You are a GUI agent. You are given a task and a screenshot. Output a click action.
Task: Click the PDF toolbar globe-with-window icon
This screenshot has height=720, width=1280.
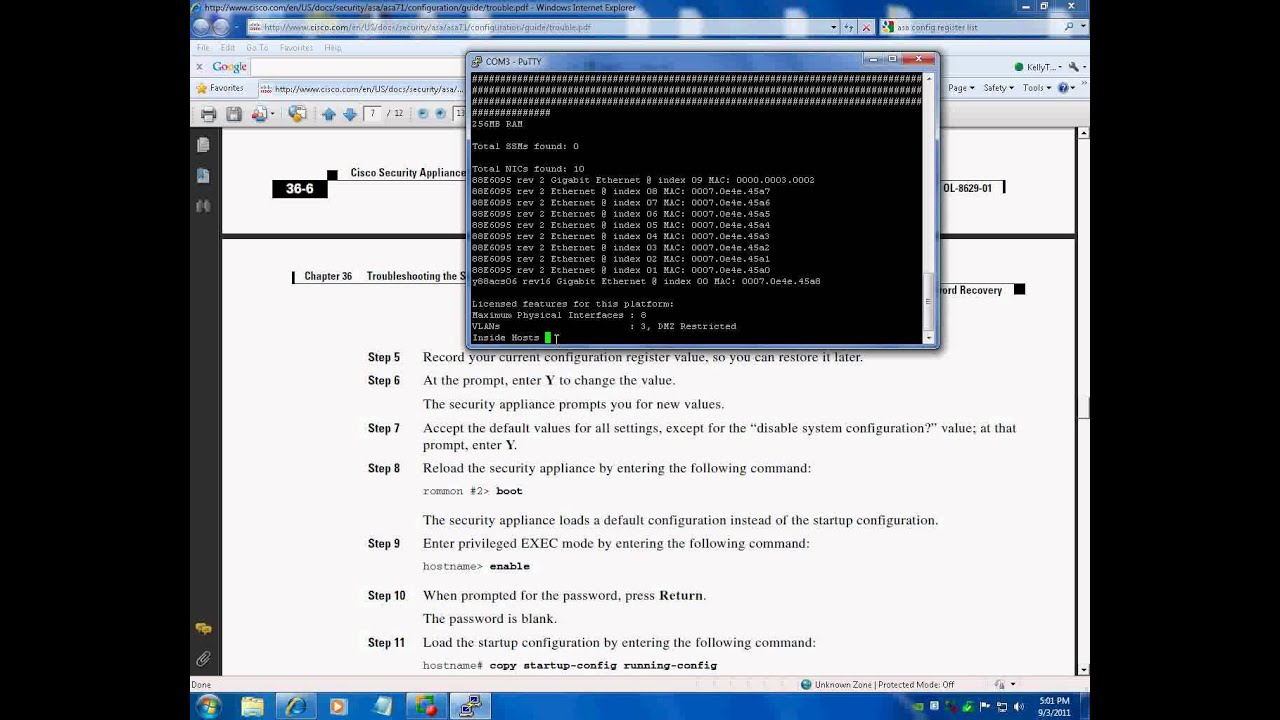coord(297,114)
